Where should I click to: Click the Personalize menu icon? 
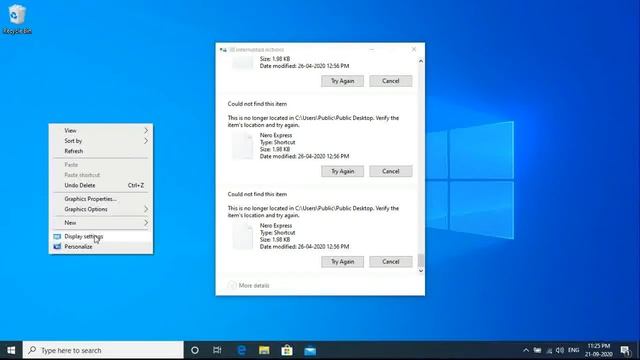57,247
